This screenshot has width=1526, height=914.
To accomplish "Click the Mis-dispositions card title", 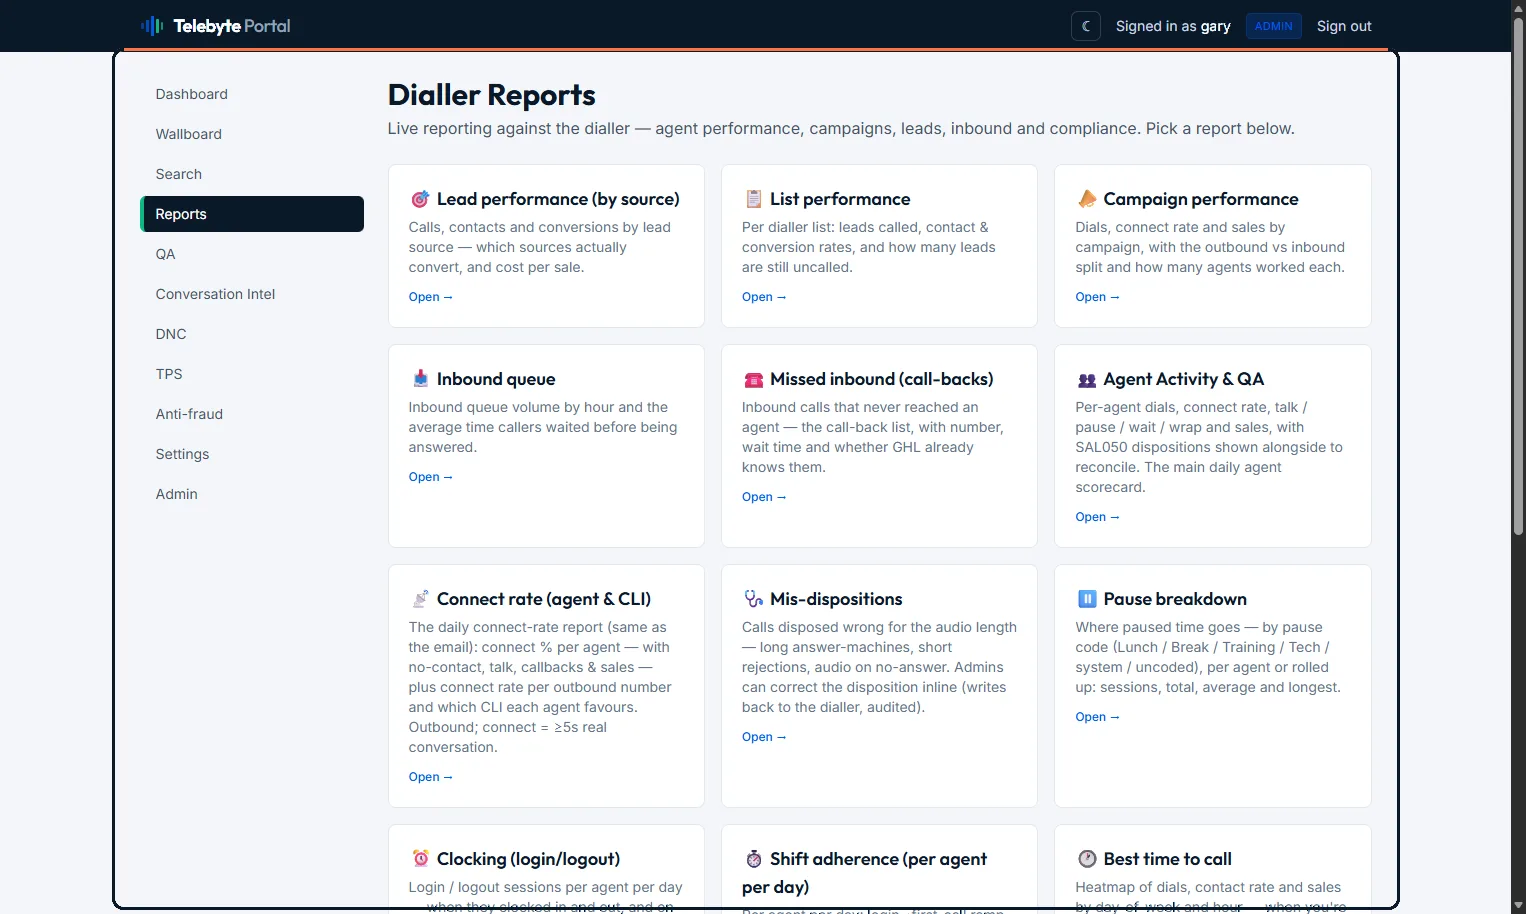I will (836, 599).
